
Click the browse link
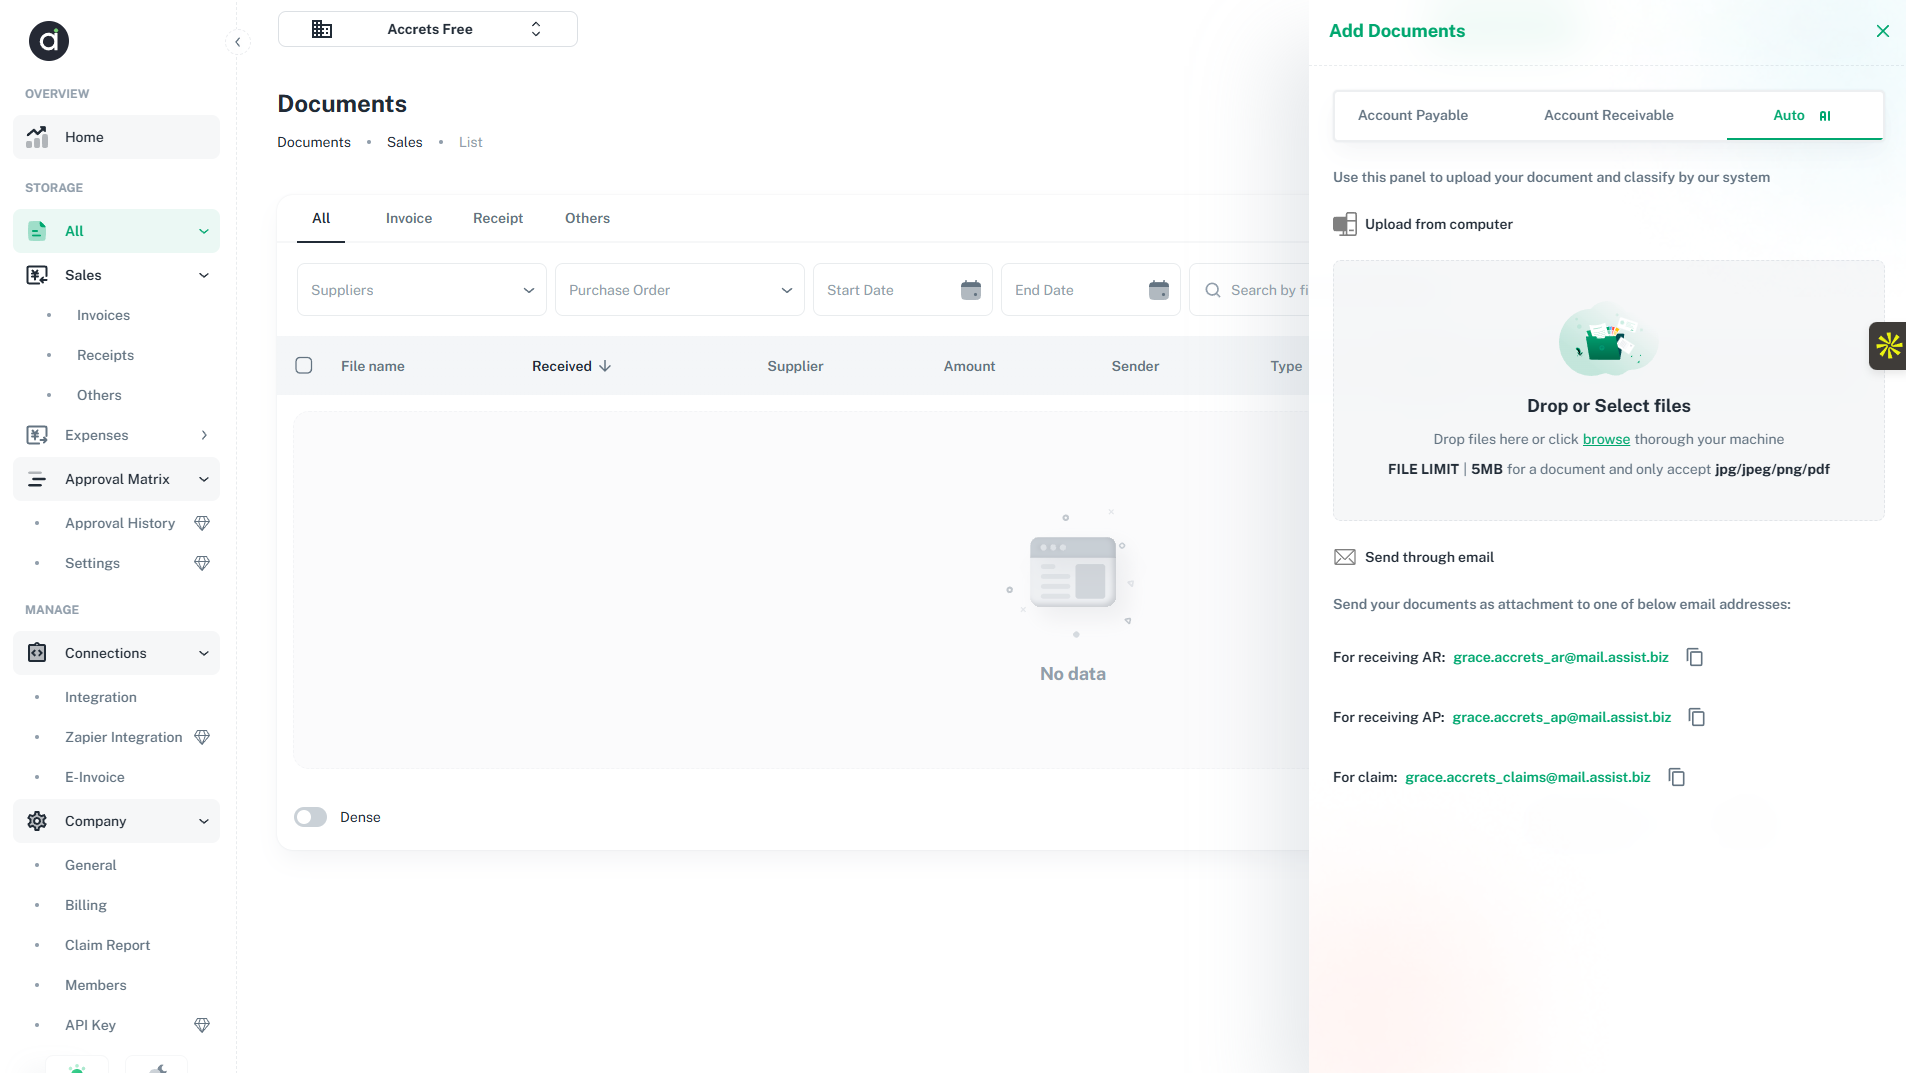pyautogui.click(x=1606, y=439)
